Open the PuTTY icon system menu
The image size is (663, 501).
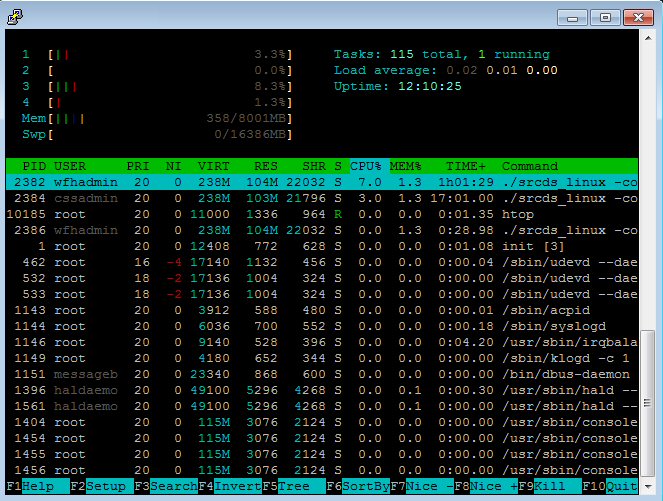pos(15,17)
